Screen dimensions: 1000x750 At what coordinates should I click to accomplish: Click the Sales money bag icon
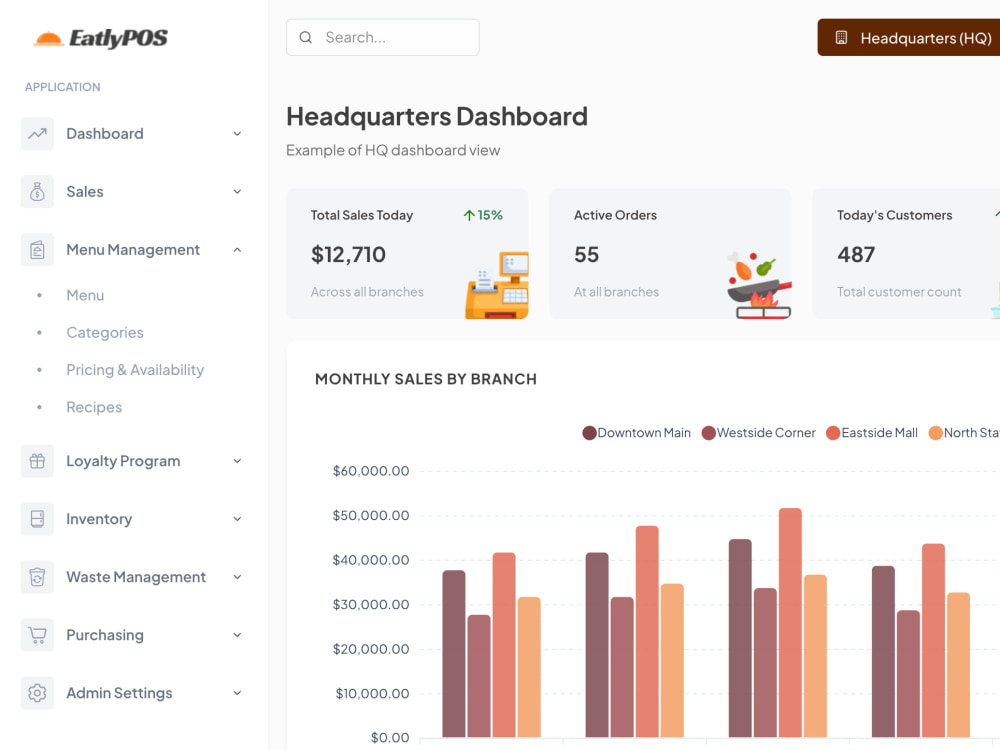37,191
